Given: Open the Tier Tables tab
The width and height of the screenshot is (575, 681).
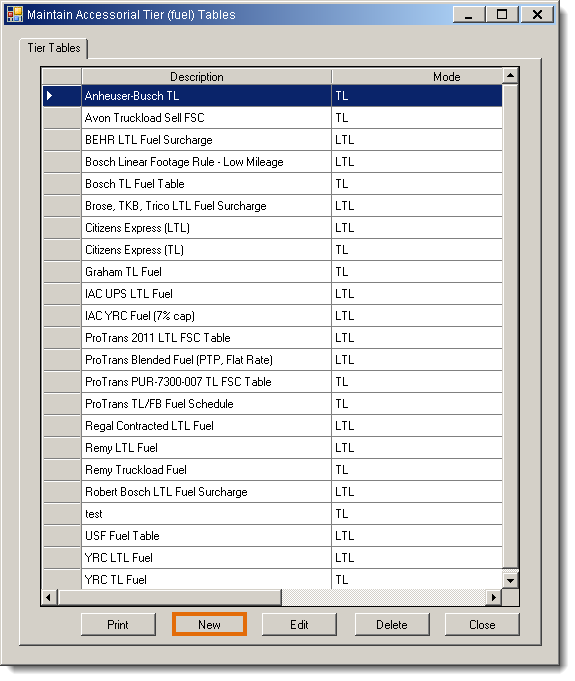Looking at the screenshot, I should (54, 48).
